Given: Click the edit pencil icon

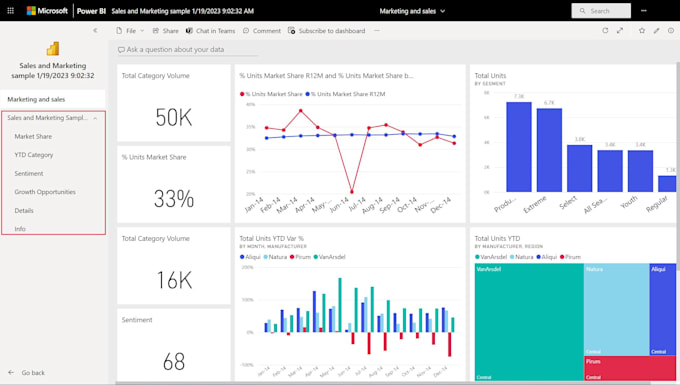Looking at the screenshot, I should tap(657, 30).
